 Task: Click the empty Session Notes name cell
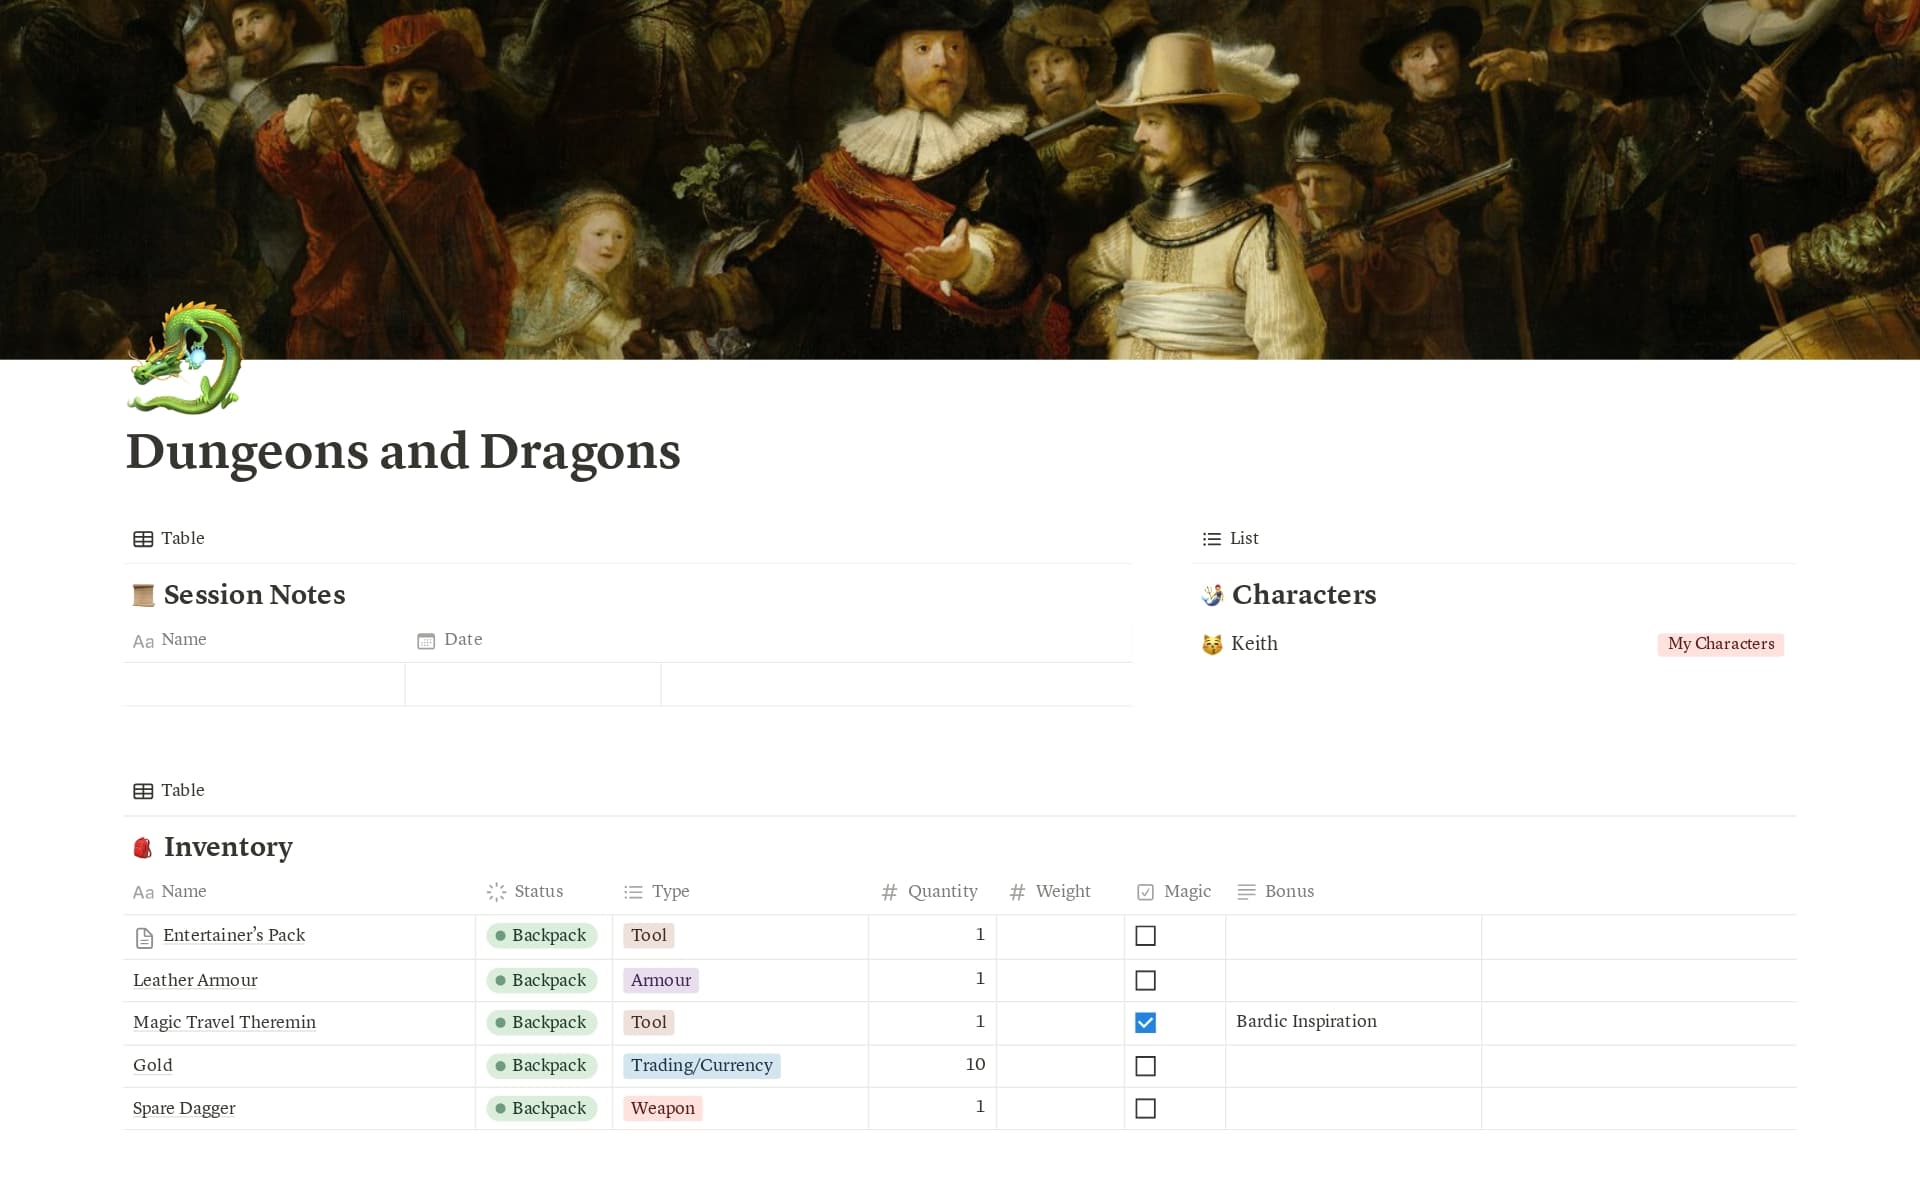pos(264,685)
